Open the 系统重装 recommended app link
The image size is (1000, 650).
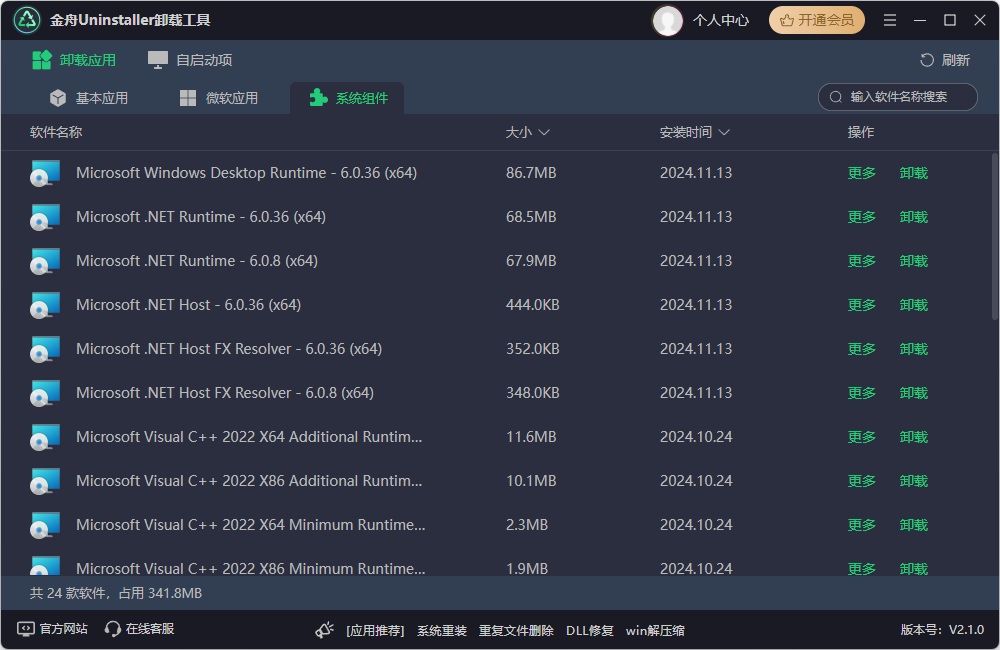(442, 631)
